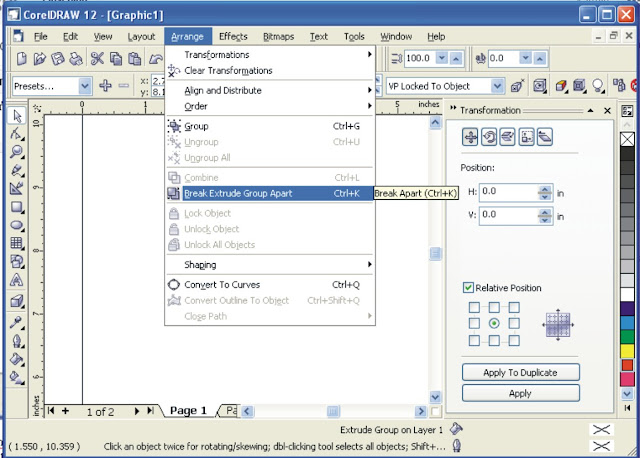Open VP Locked To Object dropdown

(497, 86)
